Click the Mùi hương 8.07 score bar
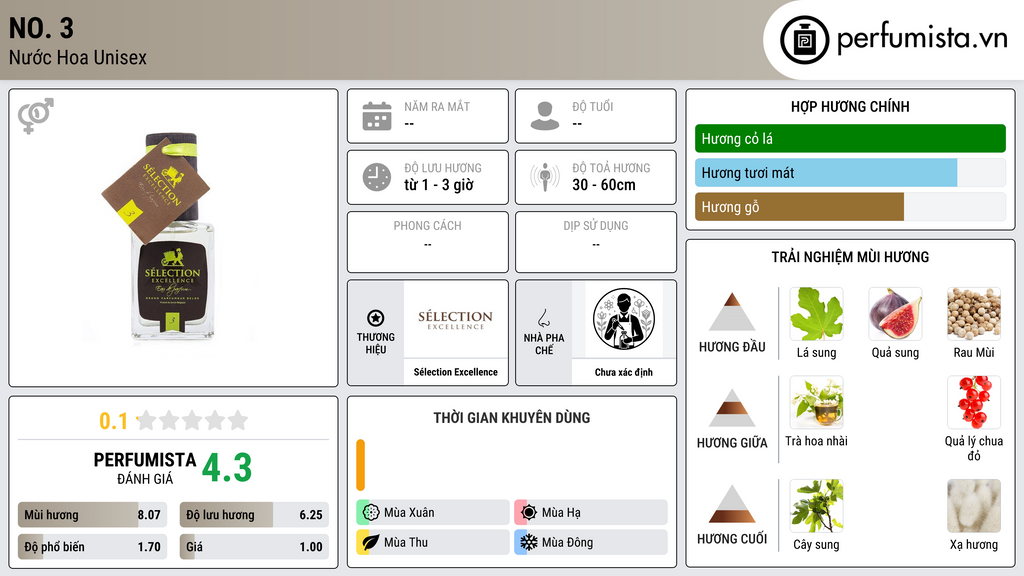The height and width of the screenshot is (576, 1024). (x=93, y=515)
